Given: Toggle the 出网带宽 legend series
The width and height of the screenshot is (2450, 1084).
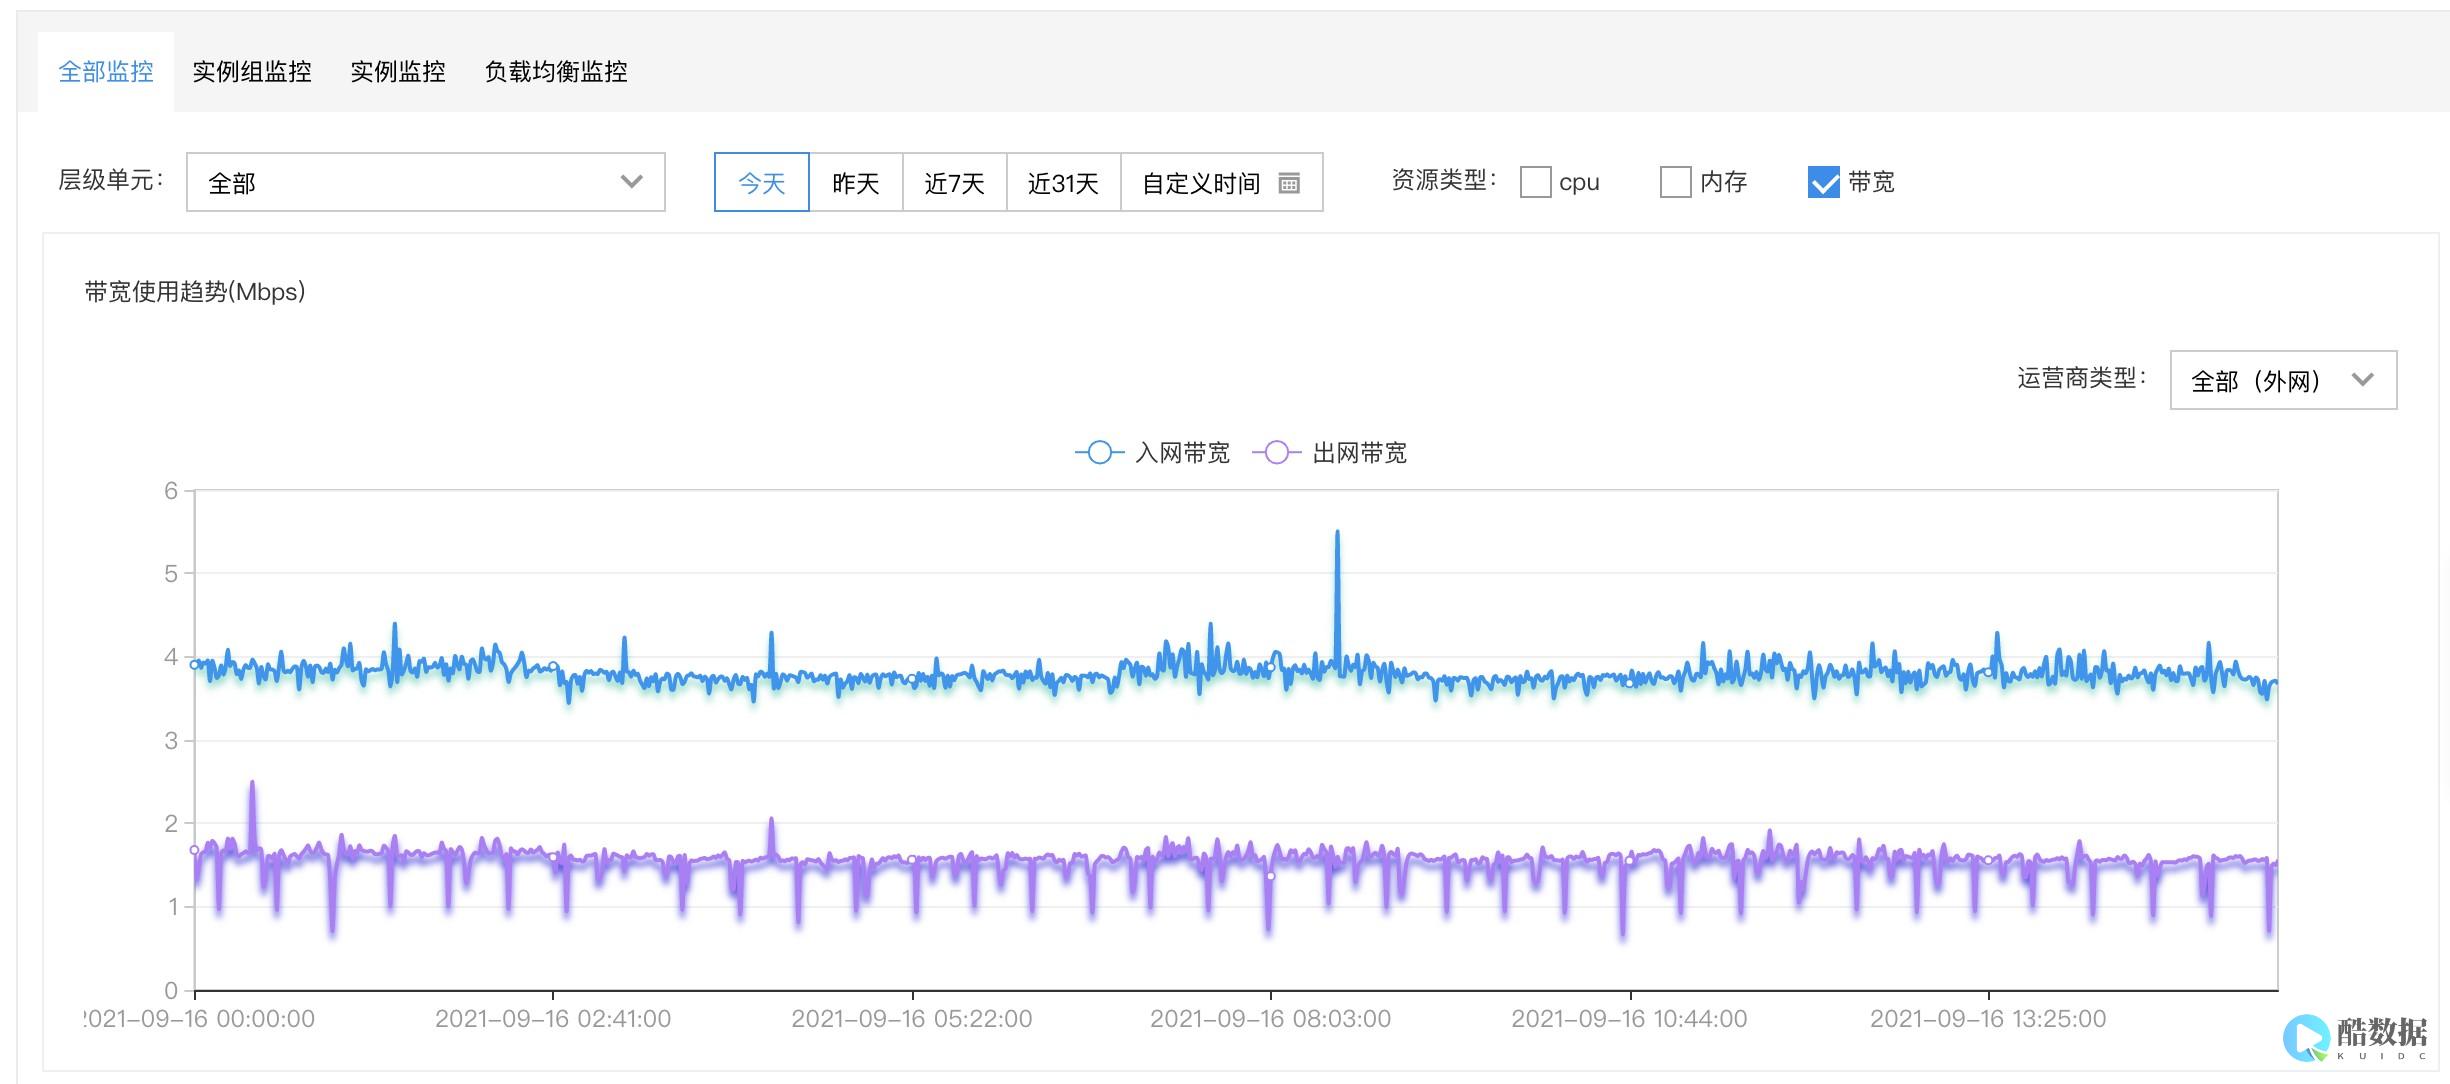Looking at the screenshot, I should 1330,453.
